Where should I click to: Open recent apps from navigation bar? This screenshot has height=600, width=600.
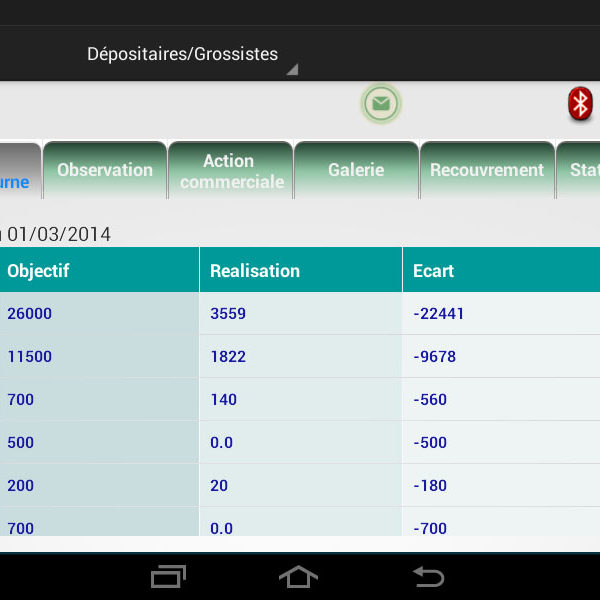coord(168,576)
